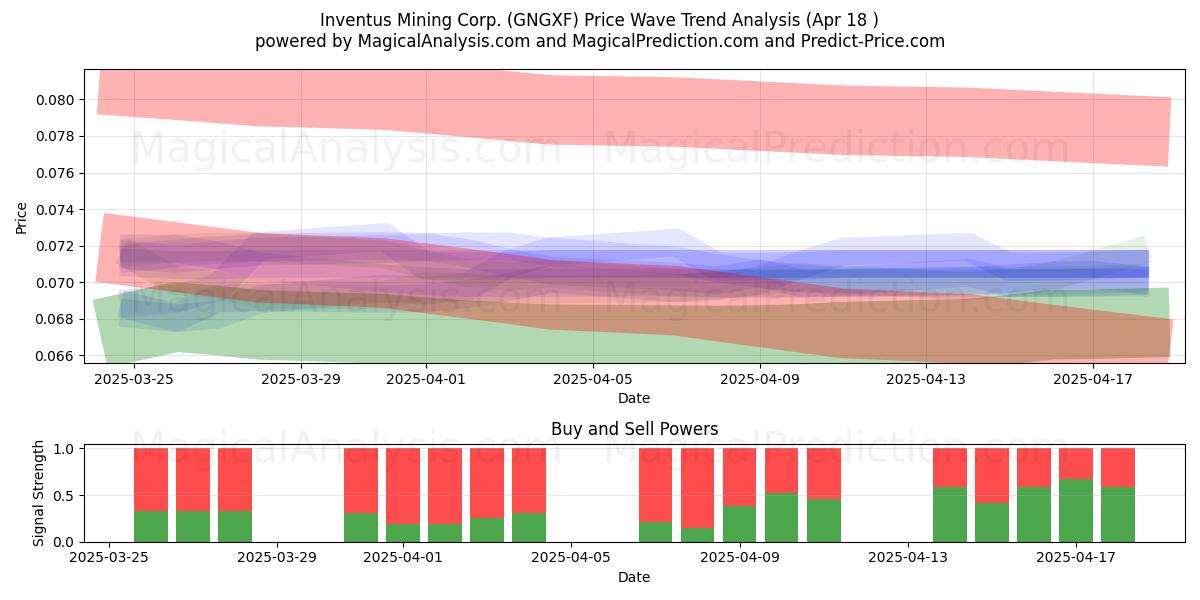The height and width of the screenshot is (600, 1200).
Task: Click 2025-04-01 on the price chart date axis
Action: tap(427, 379)
